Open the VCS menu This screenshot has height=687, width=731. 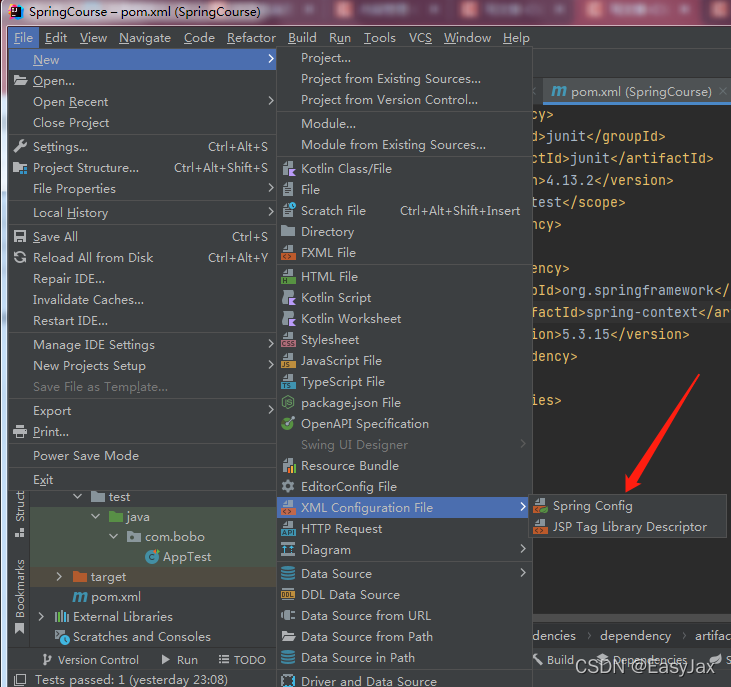pos(420,38)
